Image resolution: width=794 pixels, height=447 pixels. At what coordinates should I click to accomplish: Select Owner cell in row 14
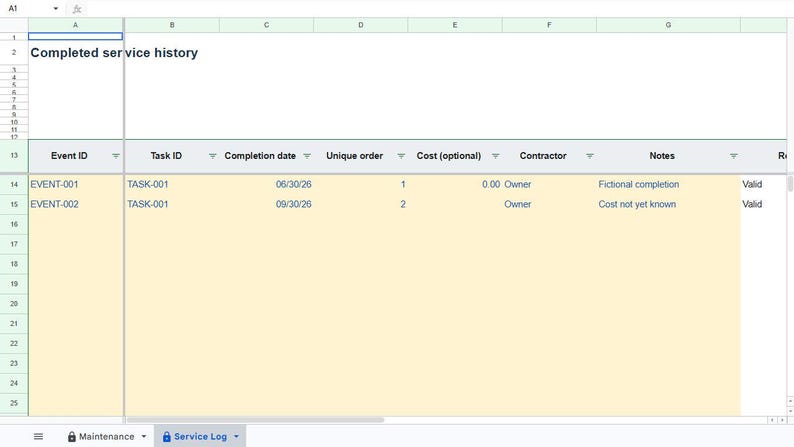point(549,184)
